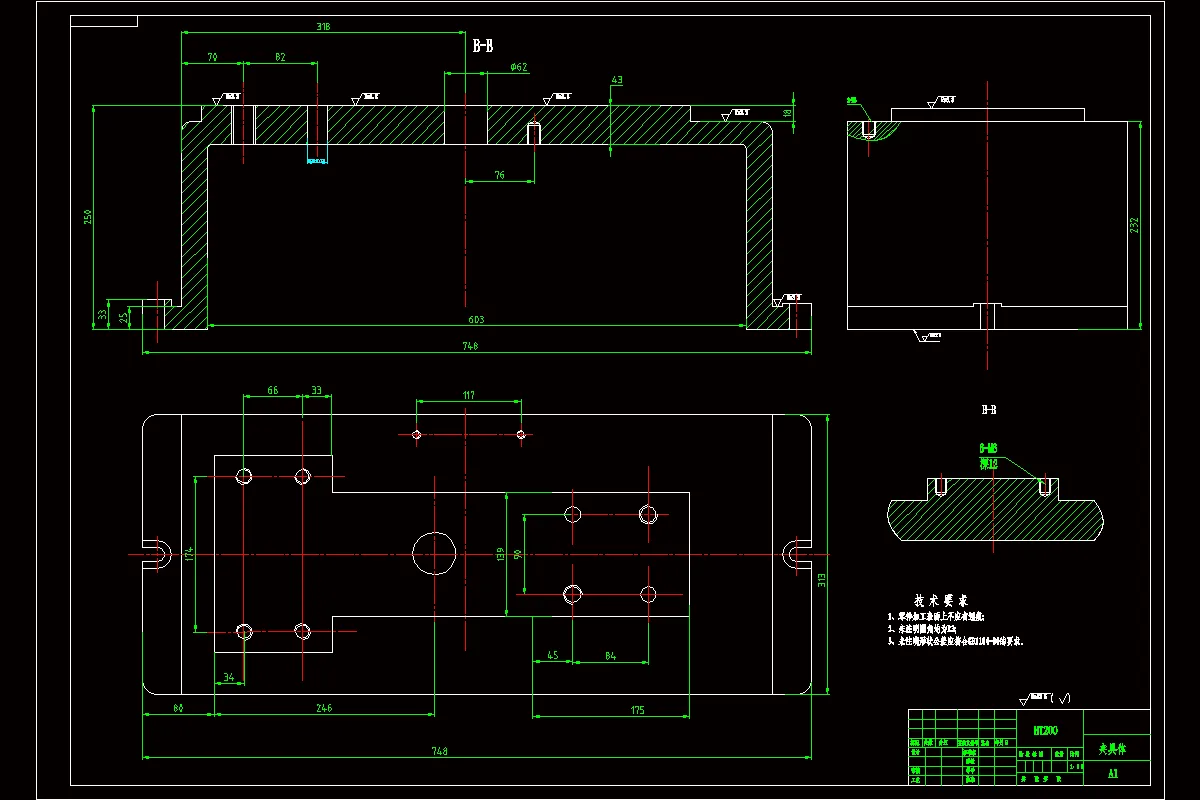Screen dimensions: 1200x800
Task: Click the 夹具体 part name in title block
Action: pyautogui.click(x=1112, y=747)
